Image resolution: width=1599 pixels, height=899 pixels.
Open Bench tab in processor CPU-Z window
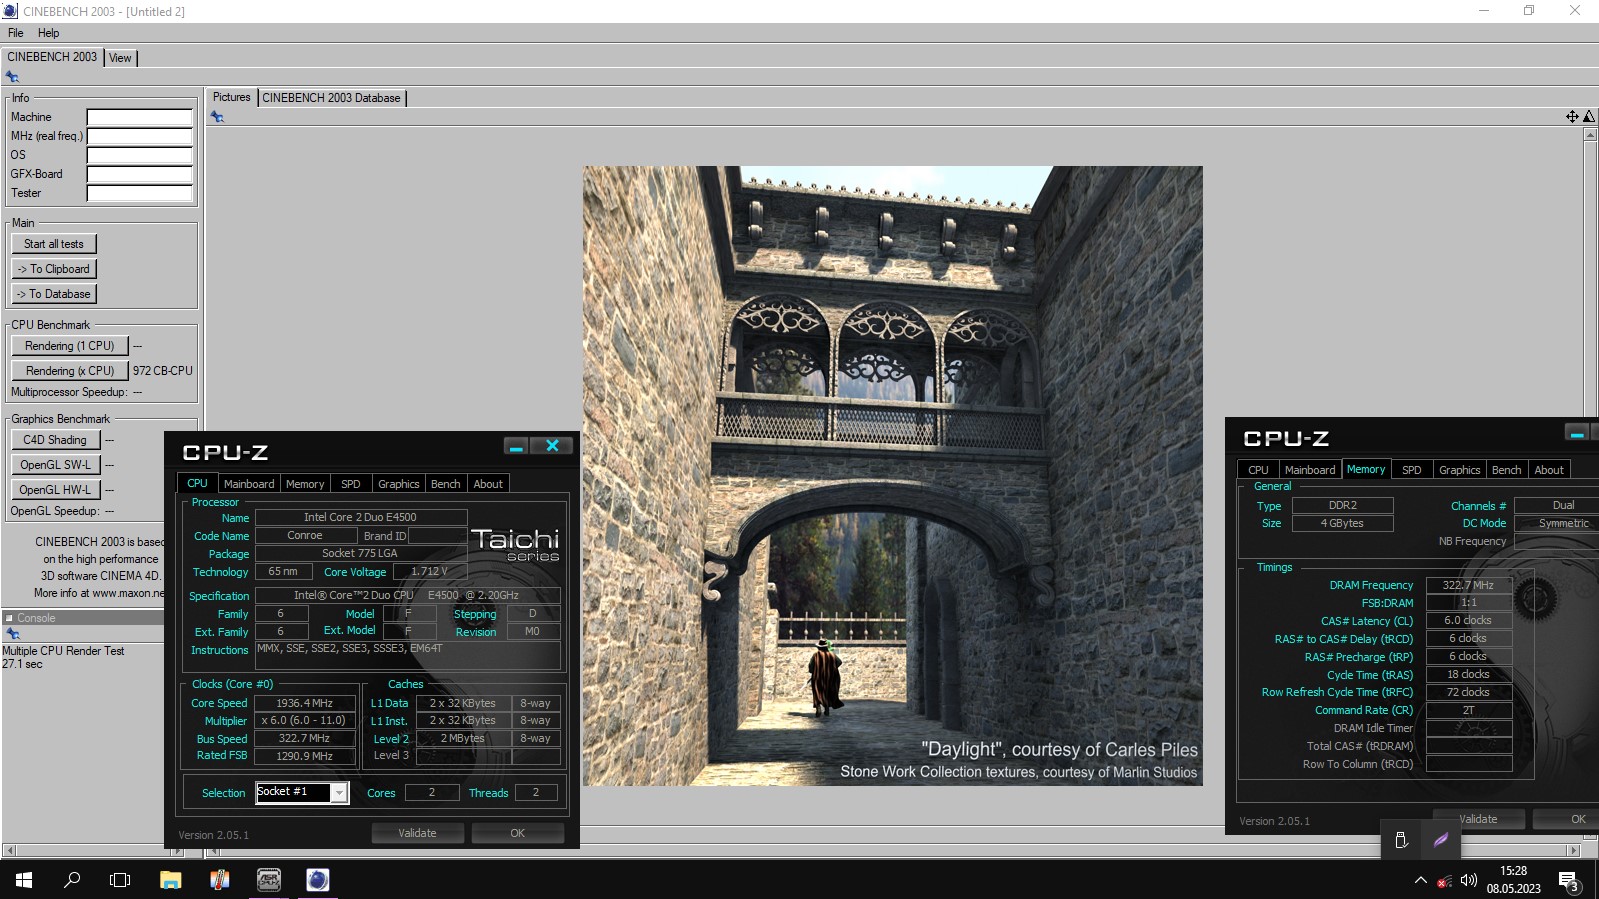(x=446, y=484)
